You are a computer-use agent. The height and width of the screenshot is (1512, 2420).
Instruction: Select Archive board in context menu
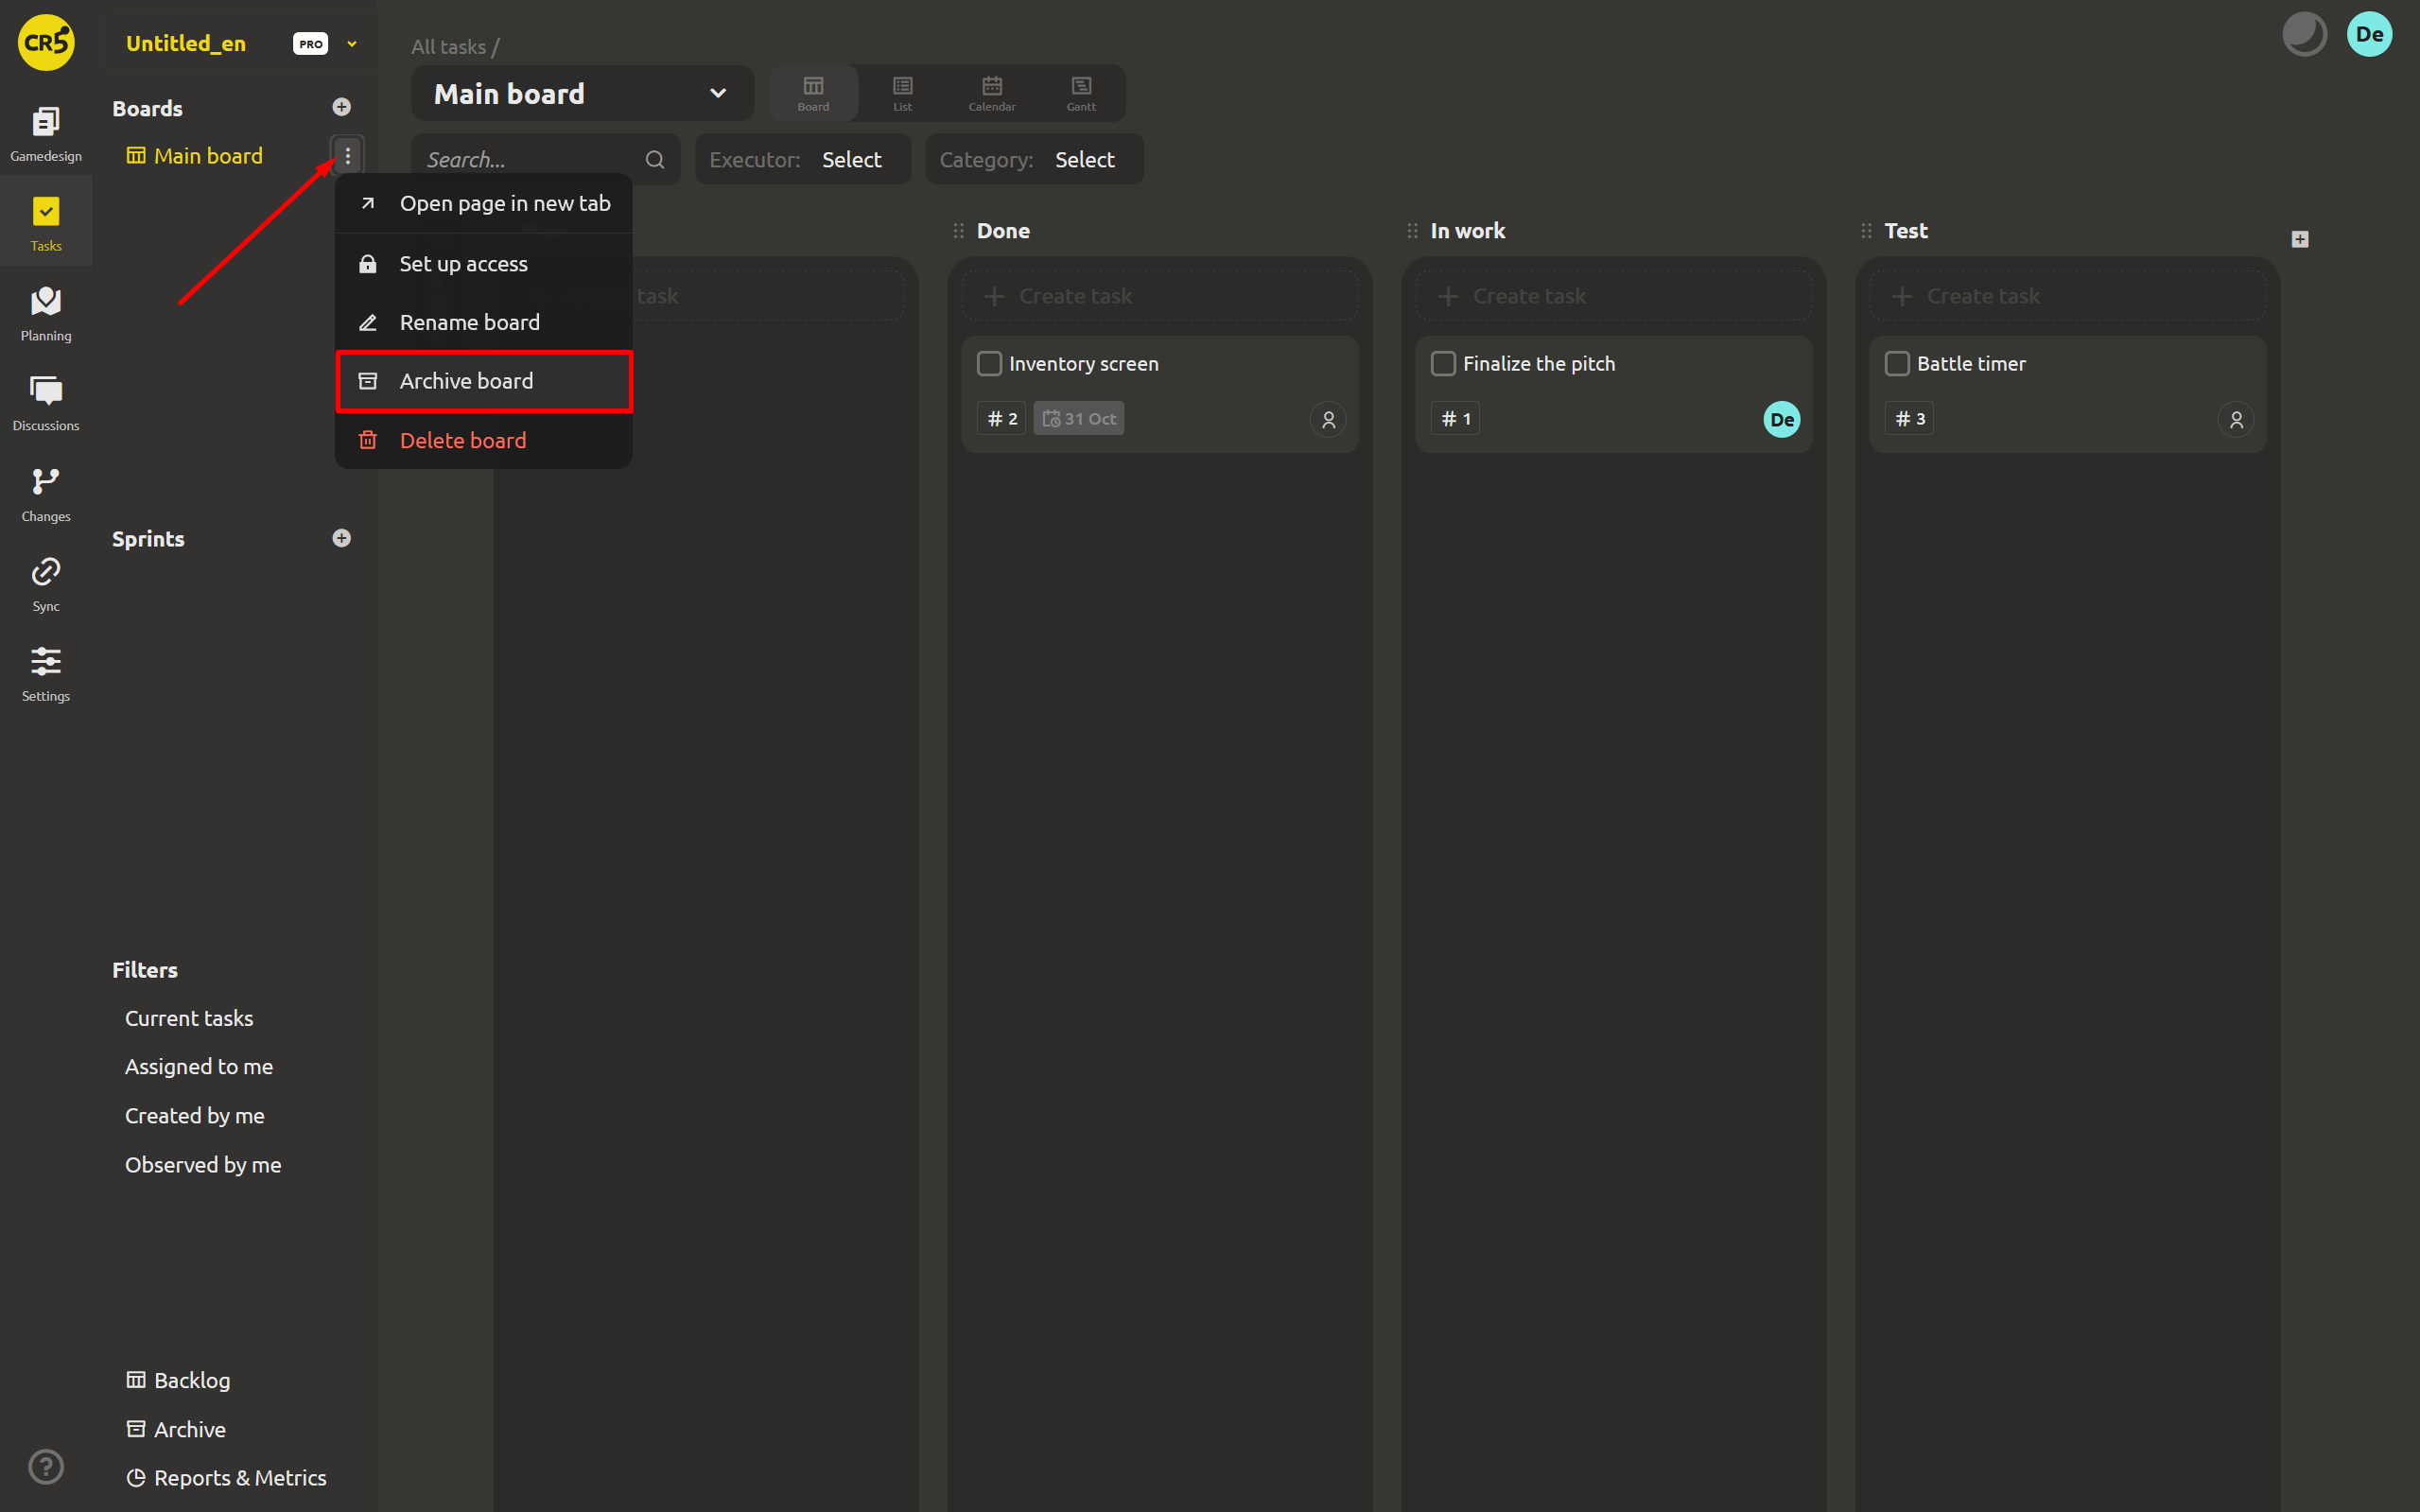tap(484, 381)
